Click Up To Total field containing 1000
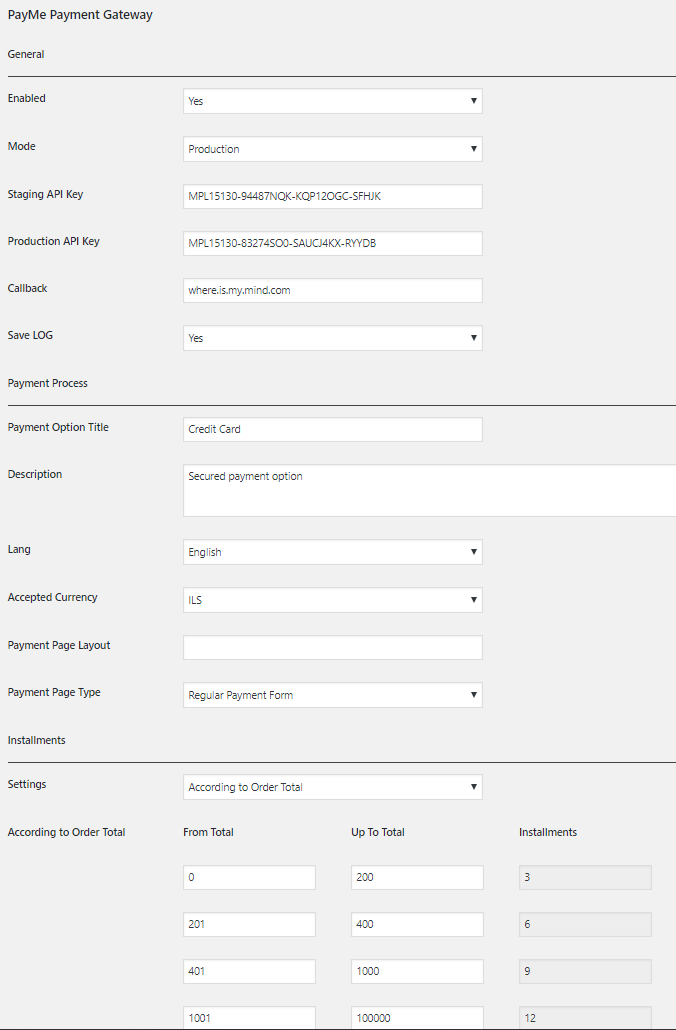 tap(417, 971)
